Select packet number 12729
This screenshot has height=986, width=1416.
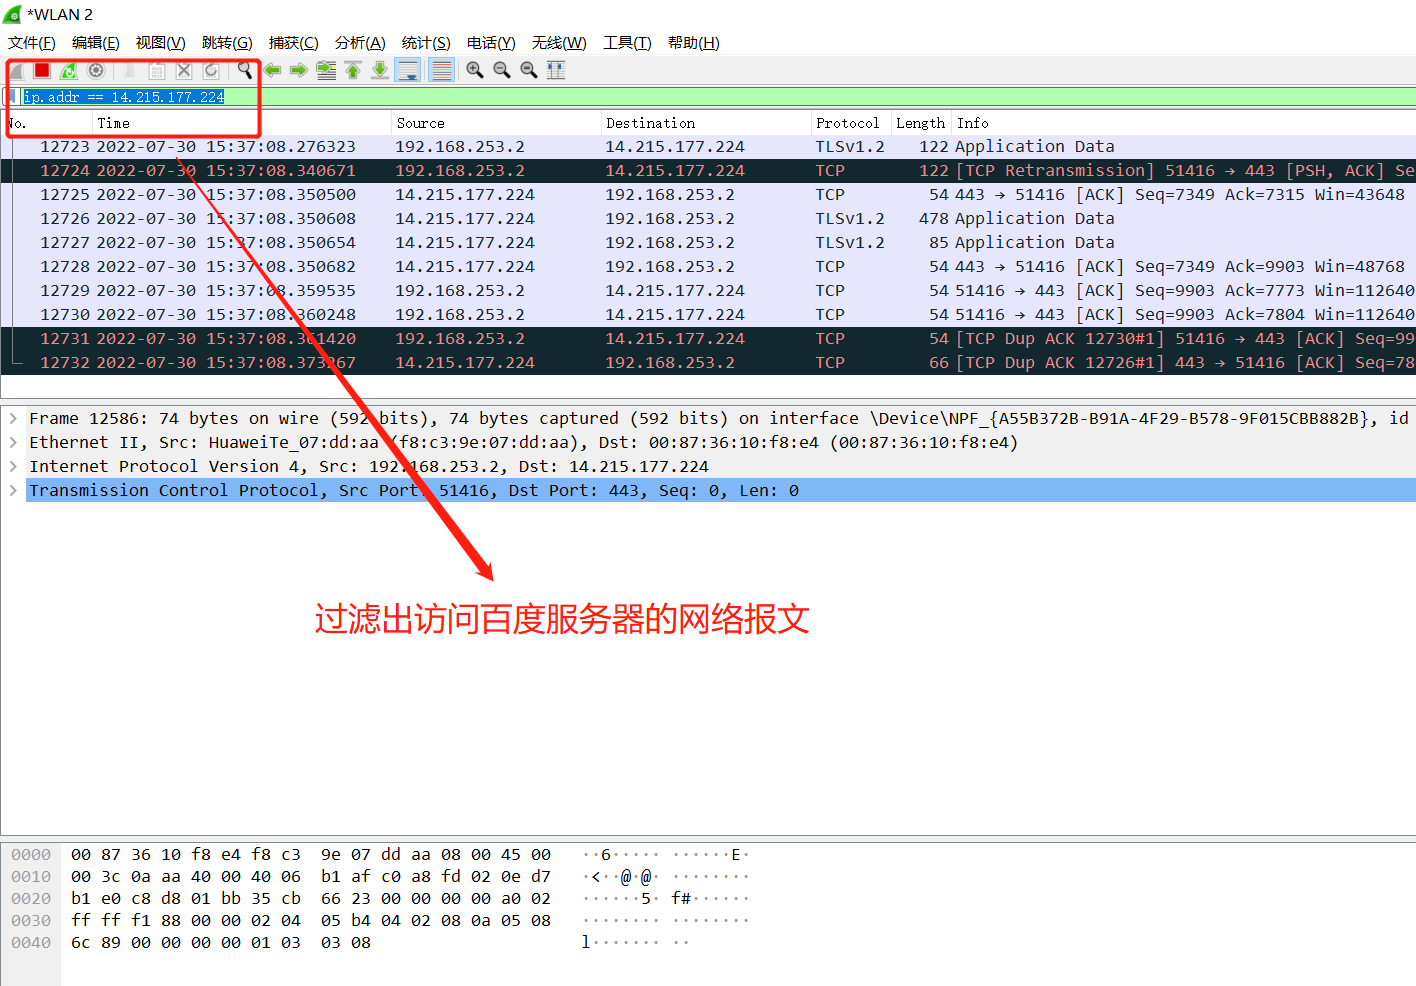[708, 291]
